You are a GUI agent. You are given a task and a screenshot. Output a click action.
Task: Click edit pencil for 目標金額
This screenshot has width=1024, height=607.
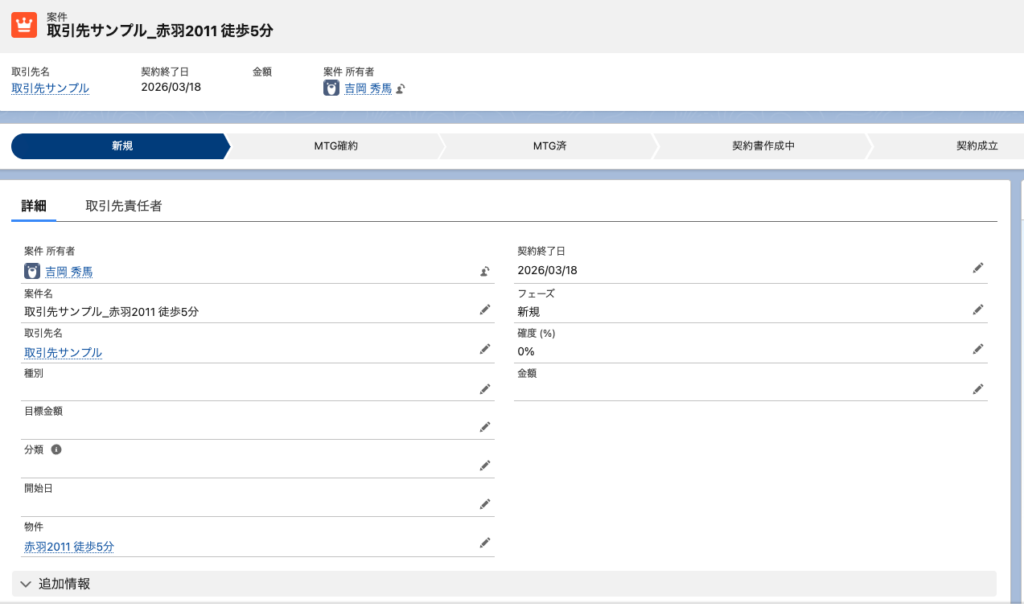(x=485, y=426)
